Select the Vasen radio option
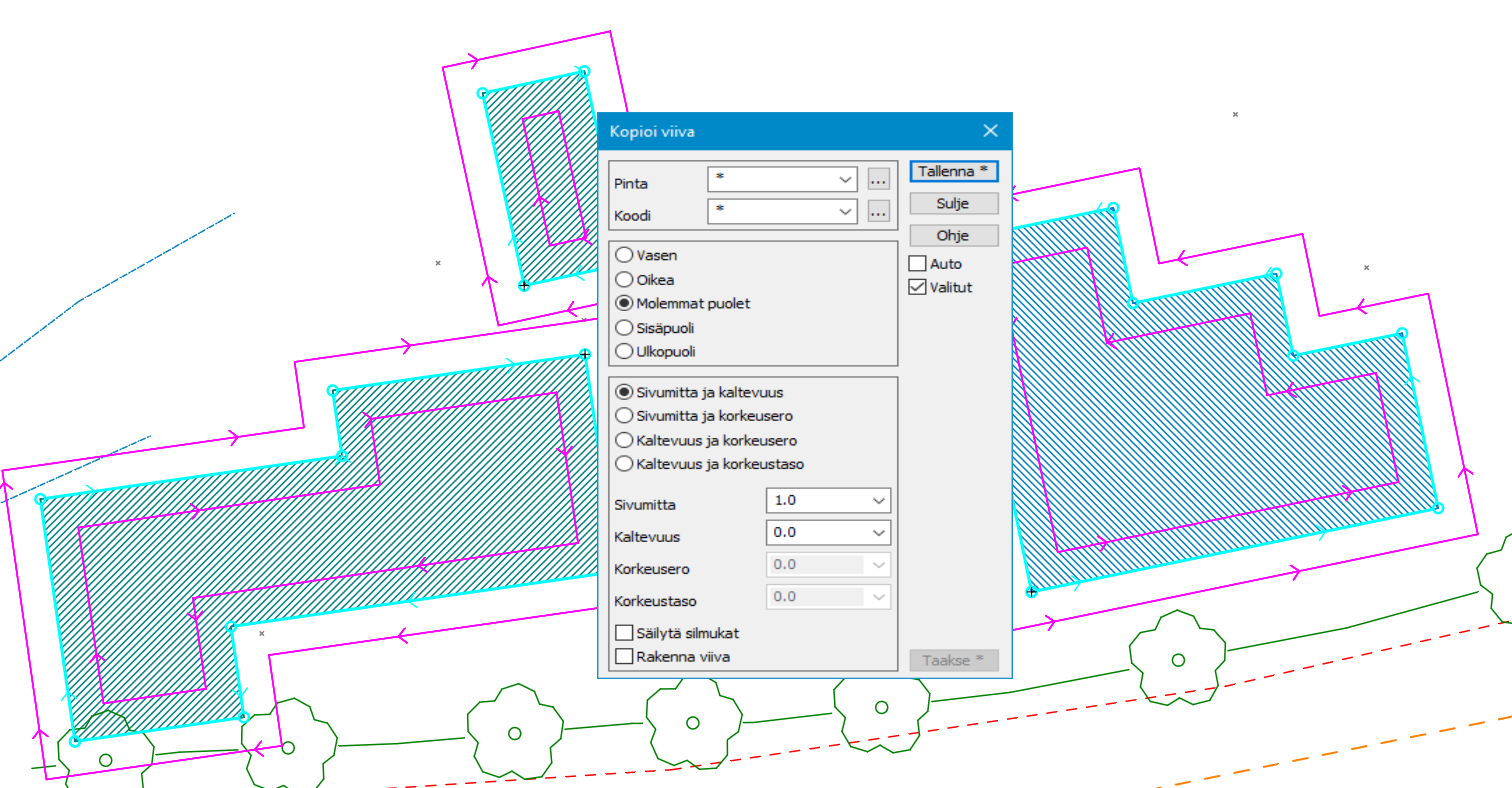The image size is (1512, 788). [x=624, y=255]
